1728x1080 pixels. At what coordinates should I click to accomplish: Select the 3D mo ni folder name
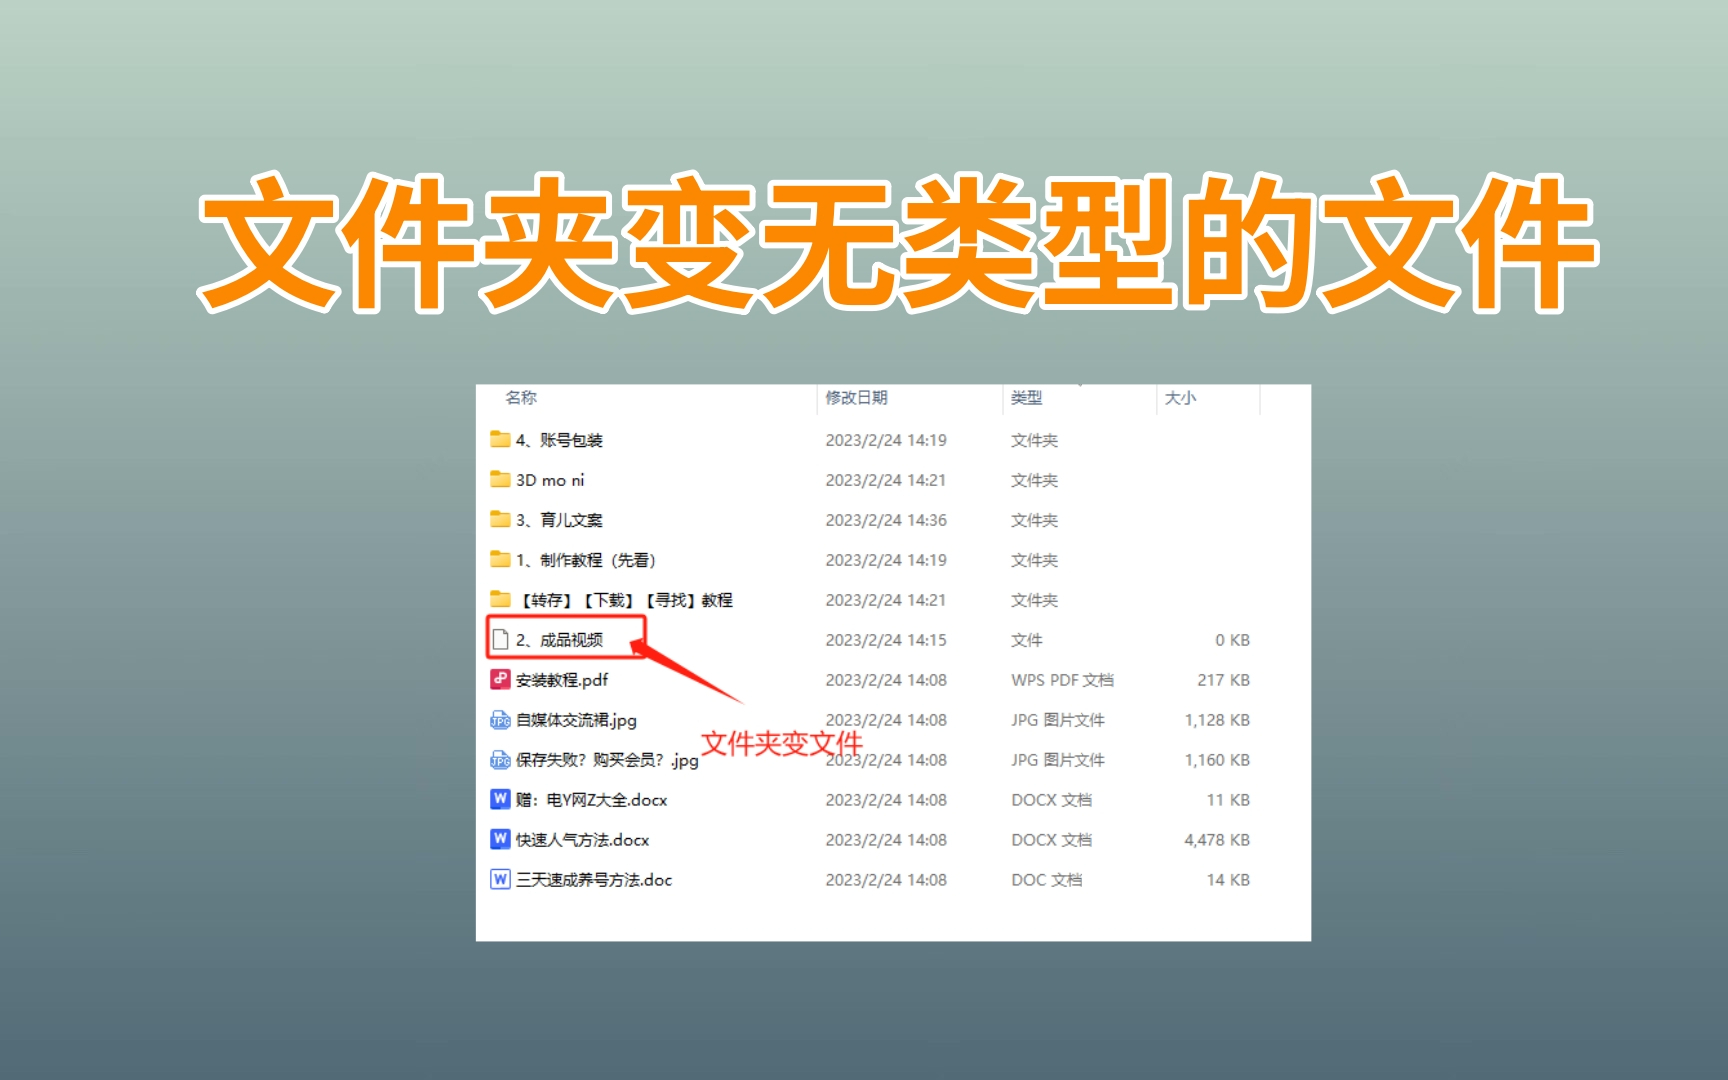550,480
